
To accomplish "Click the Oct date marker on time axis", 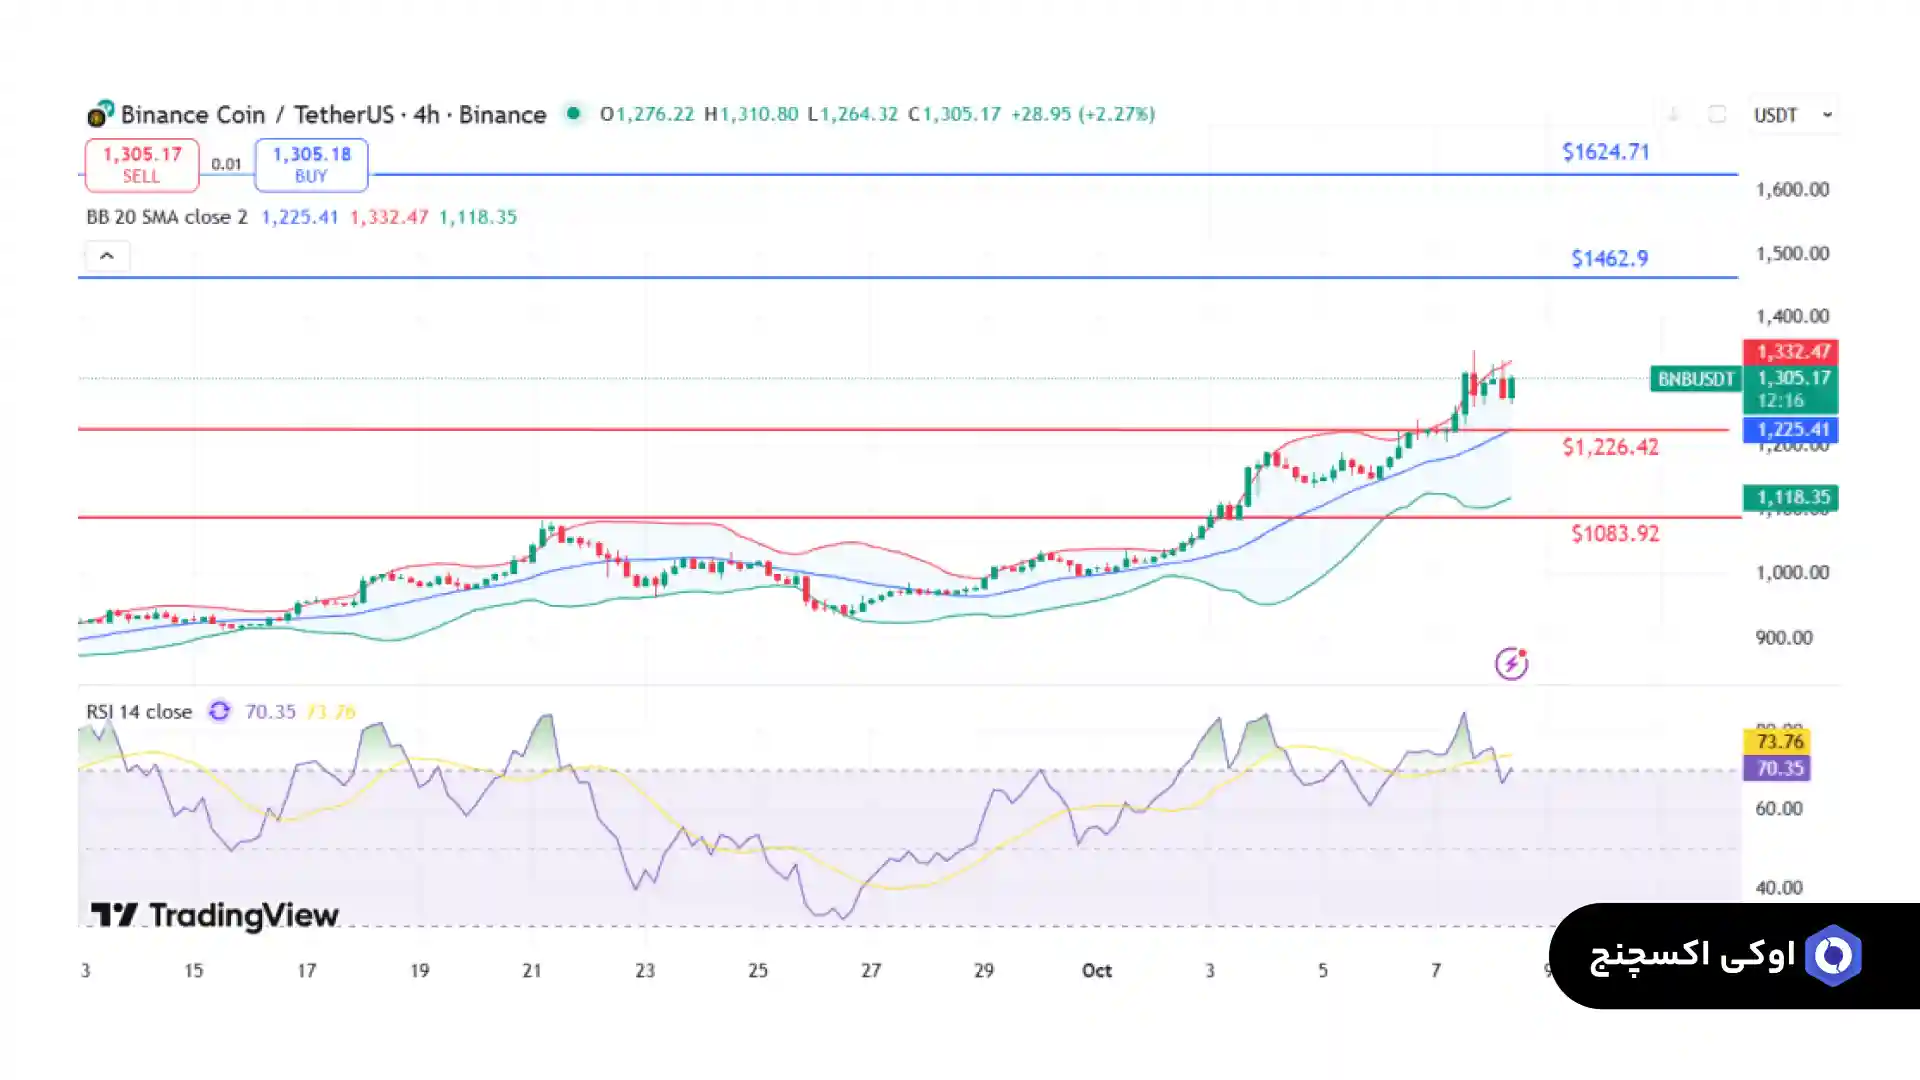I will tap(1097, 970).
